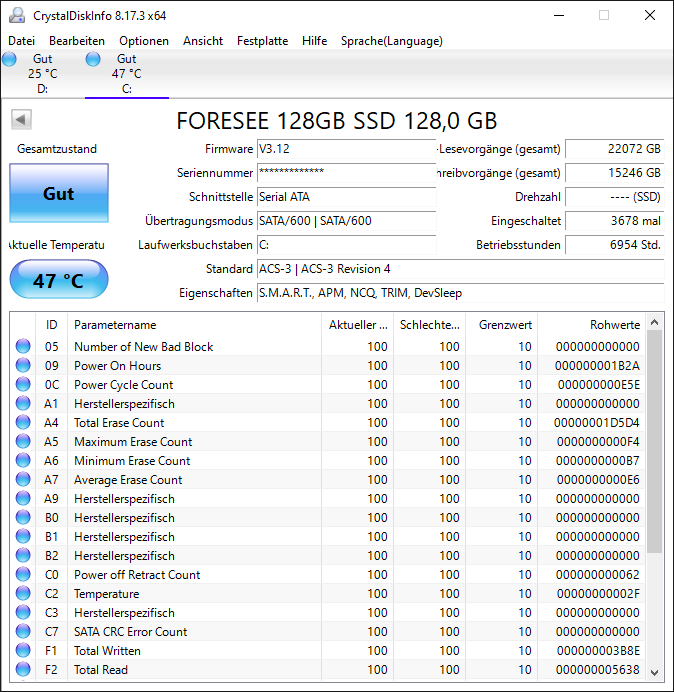Click status orb of attribute B2 row
Screen dimensions: 674x692
pyautogui.click(x=23, y=555)
